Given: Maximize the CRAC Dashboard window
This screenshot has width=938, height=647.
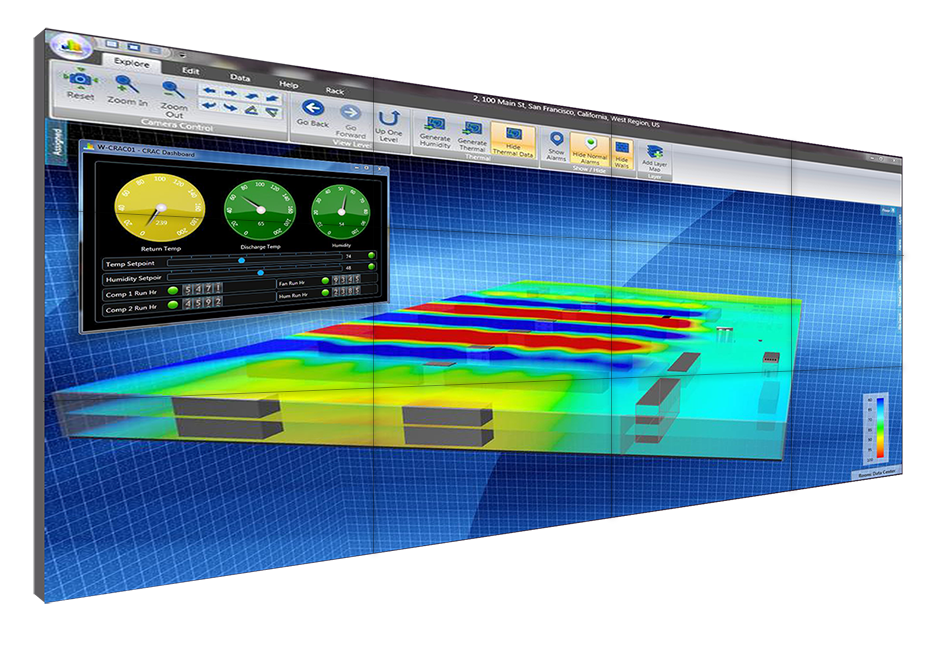Looking at the screenshot, I should [x=367, y=168].
